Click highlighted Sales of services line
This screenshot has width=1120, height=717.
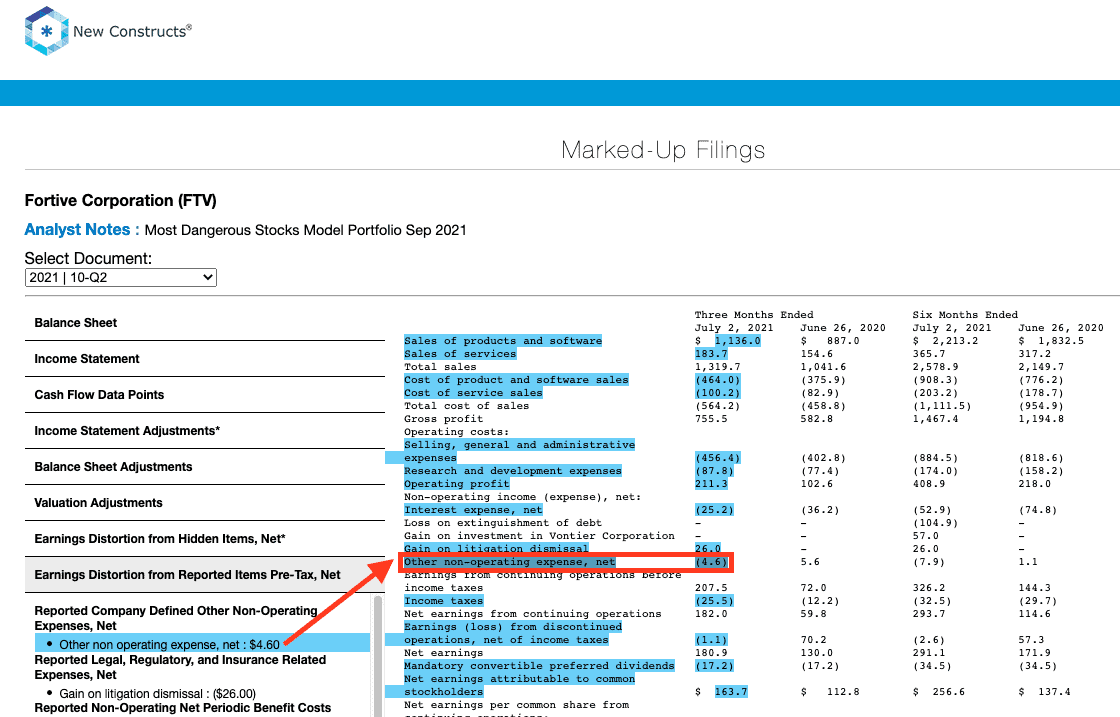[460, 354]
